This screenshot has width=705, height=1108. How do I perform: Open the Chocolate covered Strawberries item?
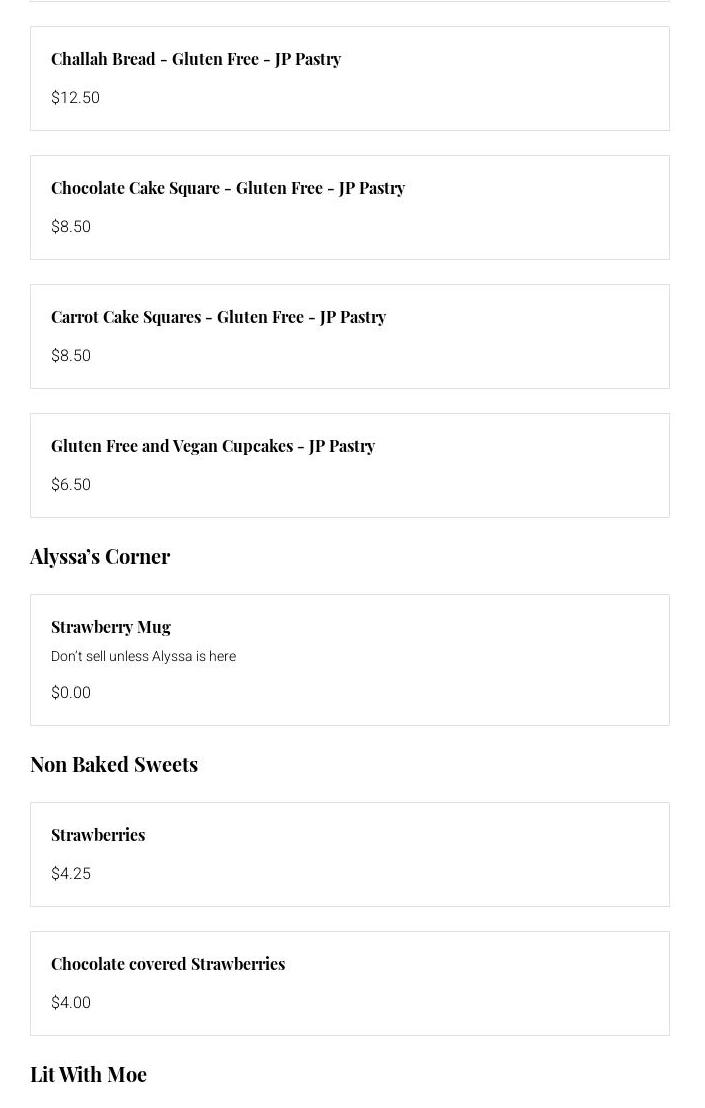point(168,964)
